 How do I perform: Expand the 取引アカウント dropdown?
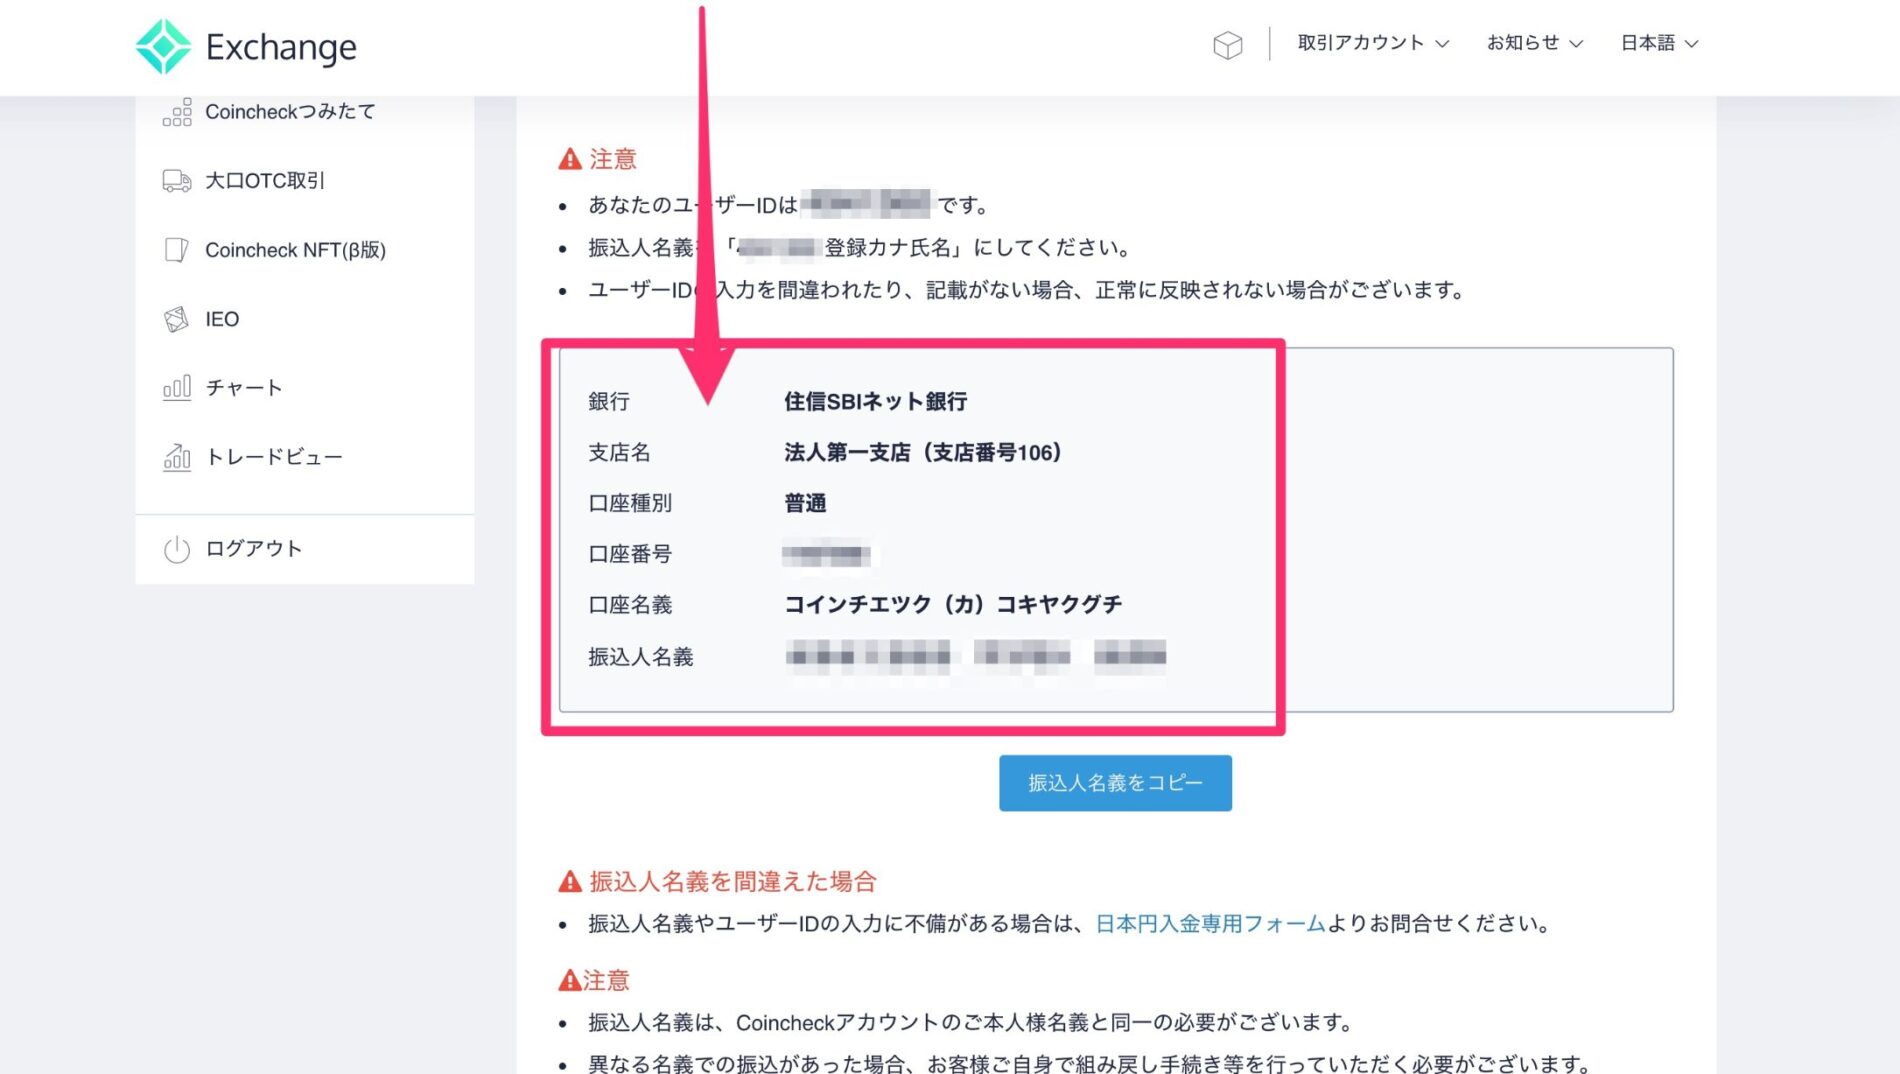(1373, 43)
